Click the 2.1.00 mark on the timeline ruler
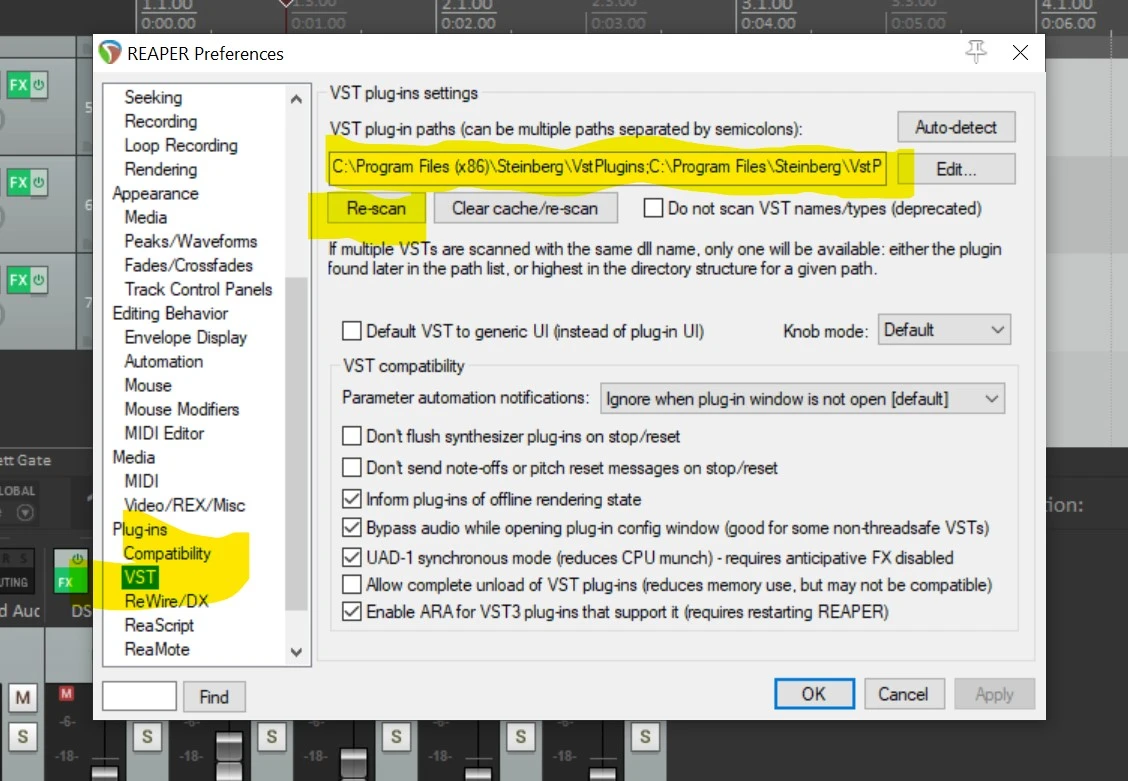Screen dimensions: 1128x781 point(468,6)
